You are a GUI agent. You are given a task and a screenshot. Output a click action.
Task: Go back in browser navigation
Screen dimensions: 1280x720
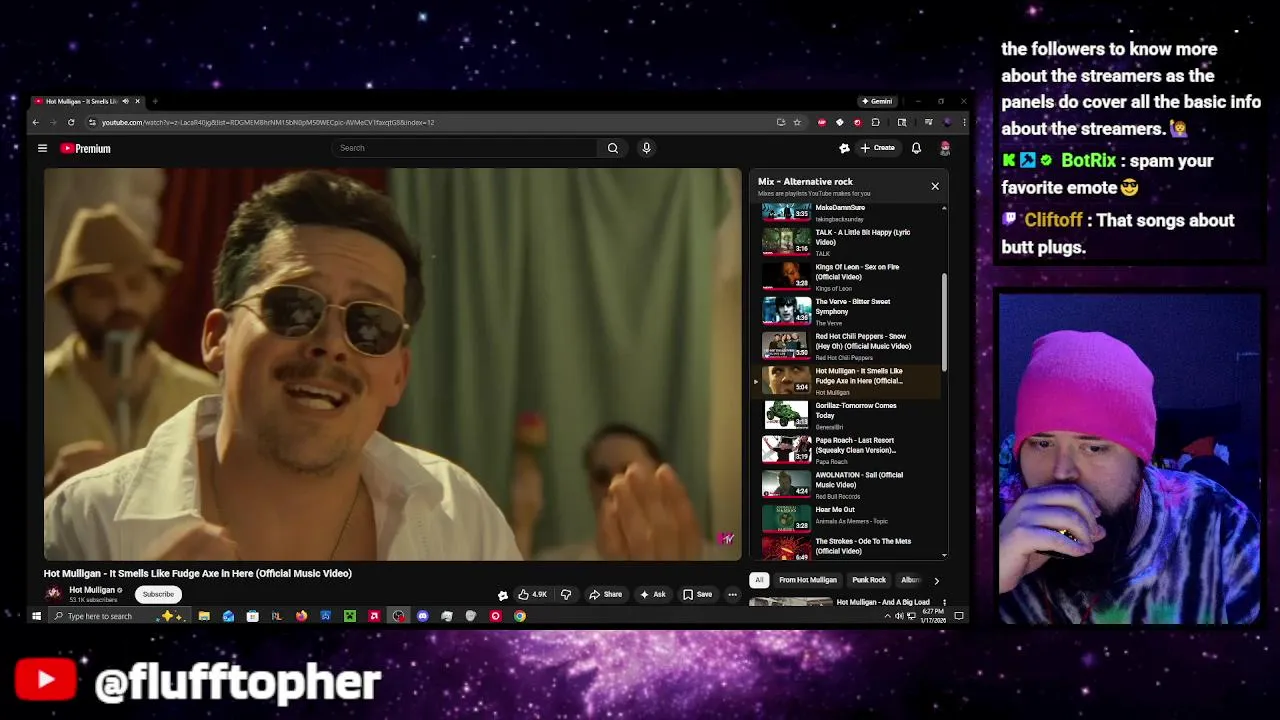click(35, 122)
